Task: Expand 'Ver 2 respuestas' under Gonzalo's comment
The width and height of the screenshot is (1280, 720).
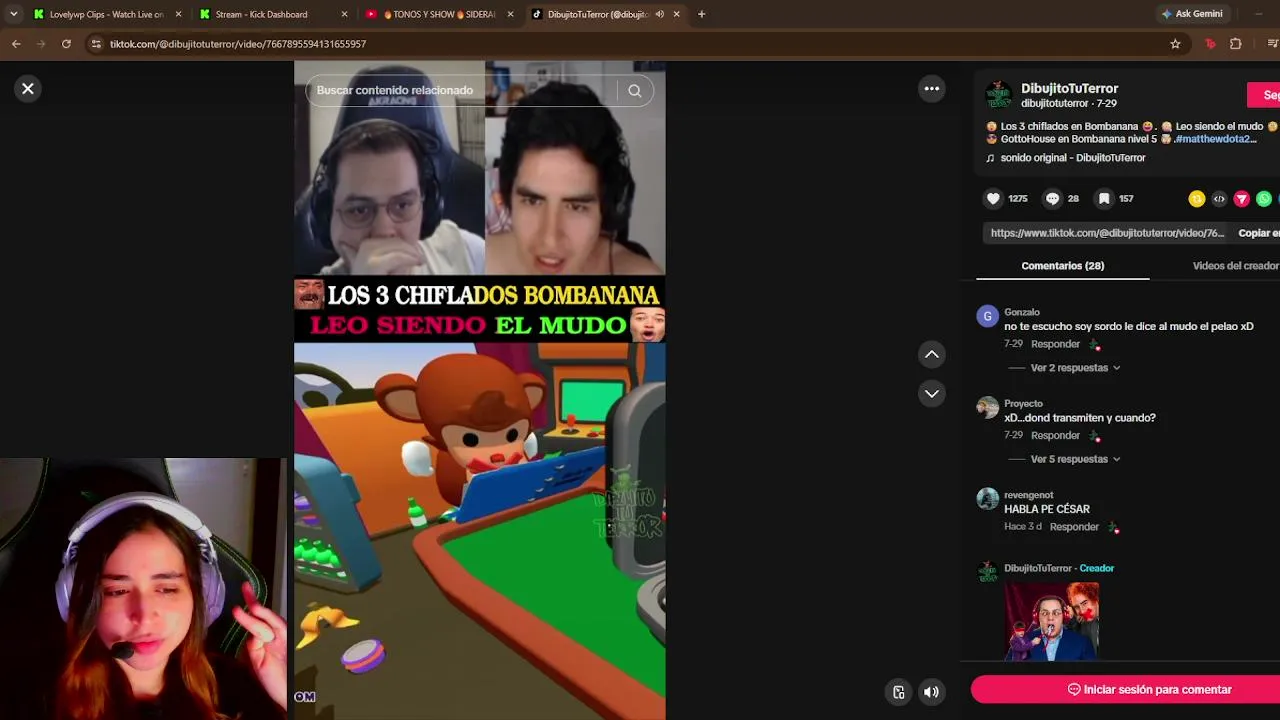Action: coord(1075,368)
